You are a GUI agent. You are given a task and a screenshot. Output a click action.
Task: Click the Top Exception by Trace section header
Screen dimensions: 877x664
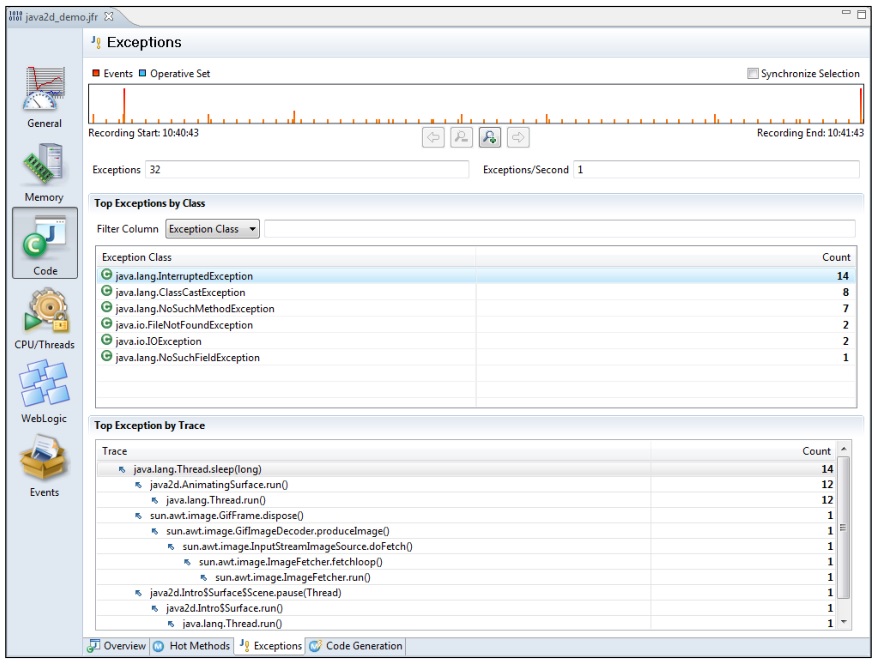pyautogui.click(x=149, y=425)
